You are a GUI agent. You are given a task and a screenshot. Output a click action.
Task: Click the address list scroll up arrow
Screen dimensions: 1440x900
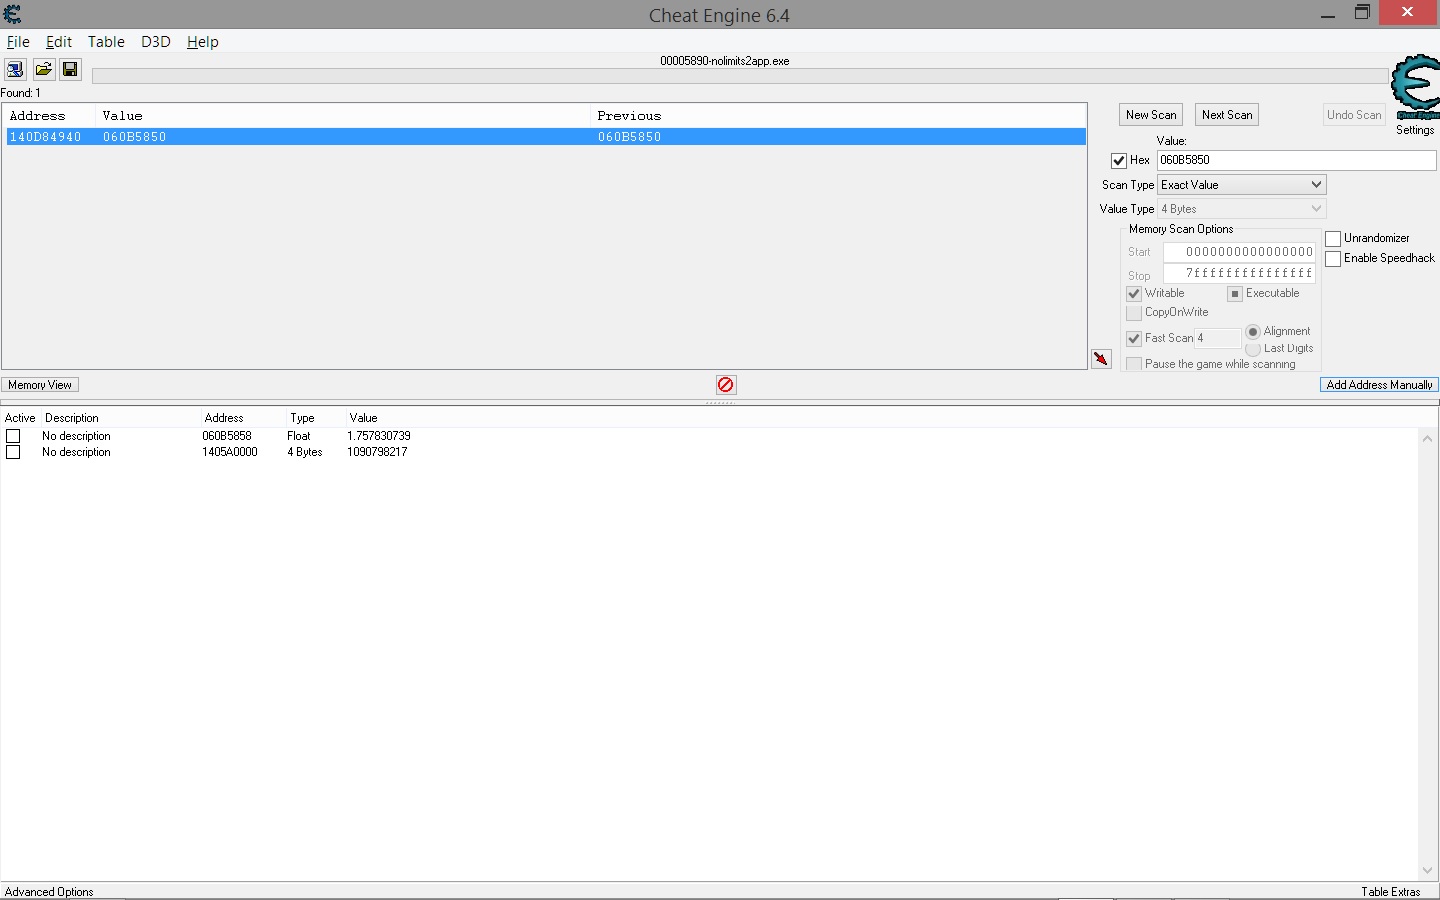(x=1427, y=439)
